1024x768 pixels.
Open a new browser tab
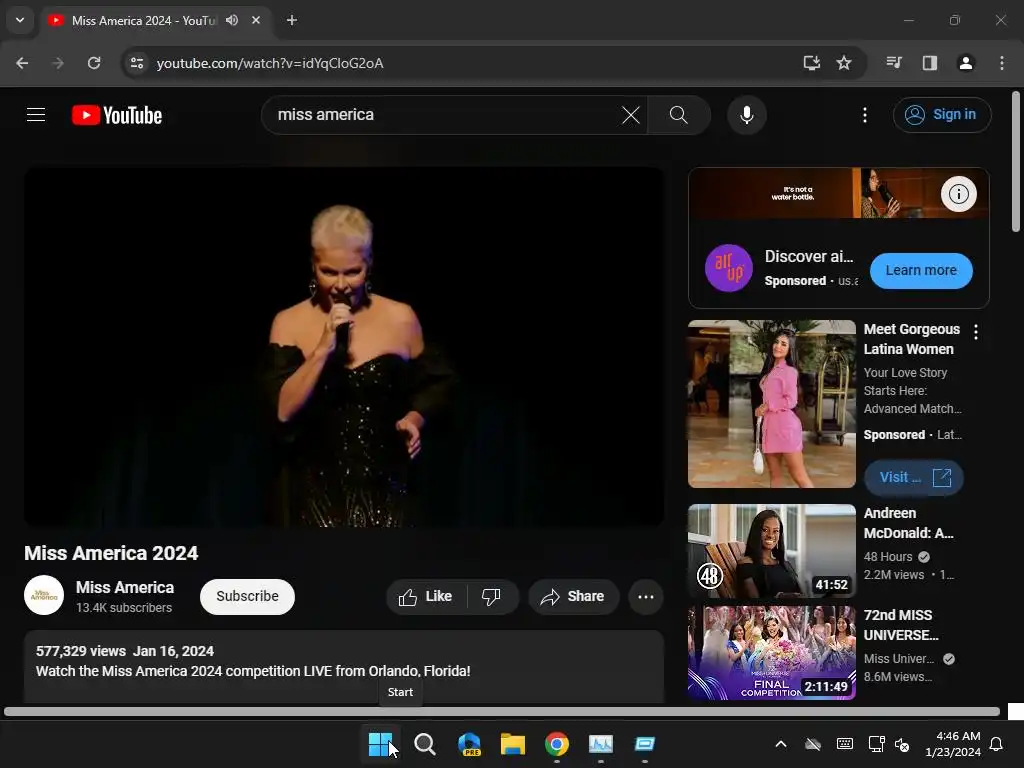[292, 20]
